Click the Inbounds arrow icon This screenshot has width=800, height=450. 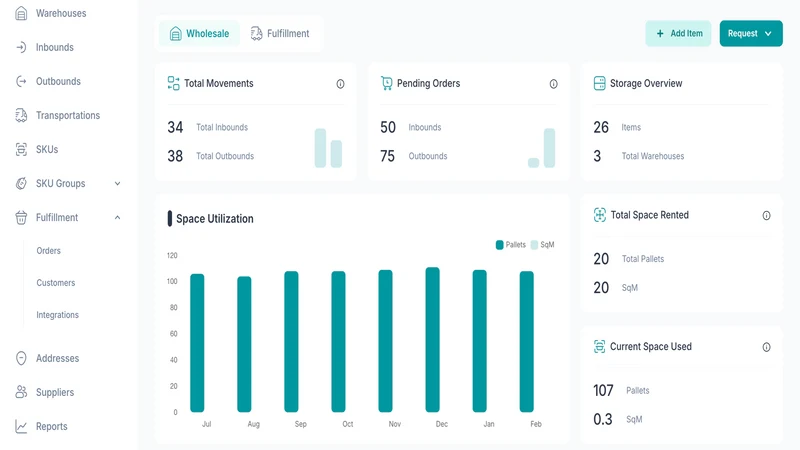pyautogui.click(x=21, y=47)
